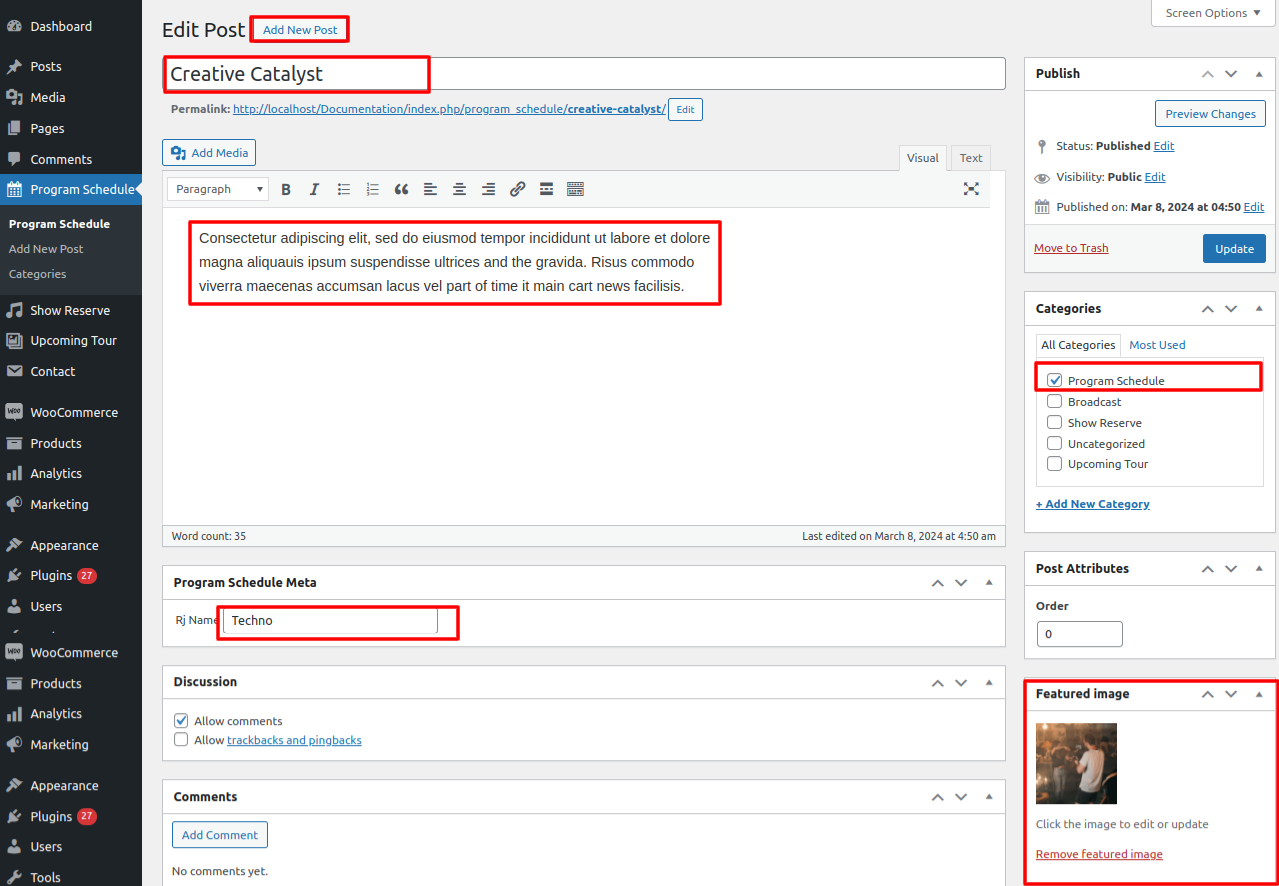Click the Insert link icon

click(x=517, y=189)
